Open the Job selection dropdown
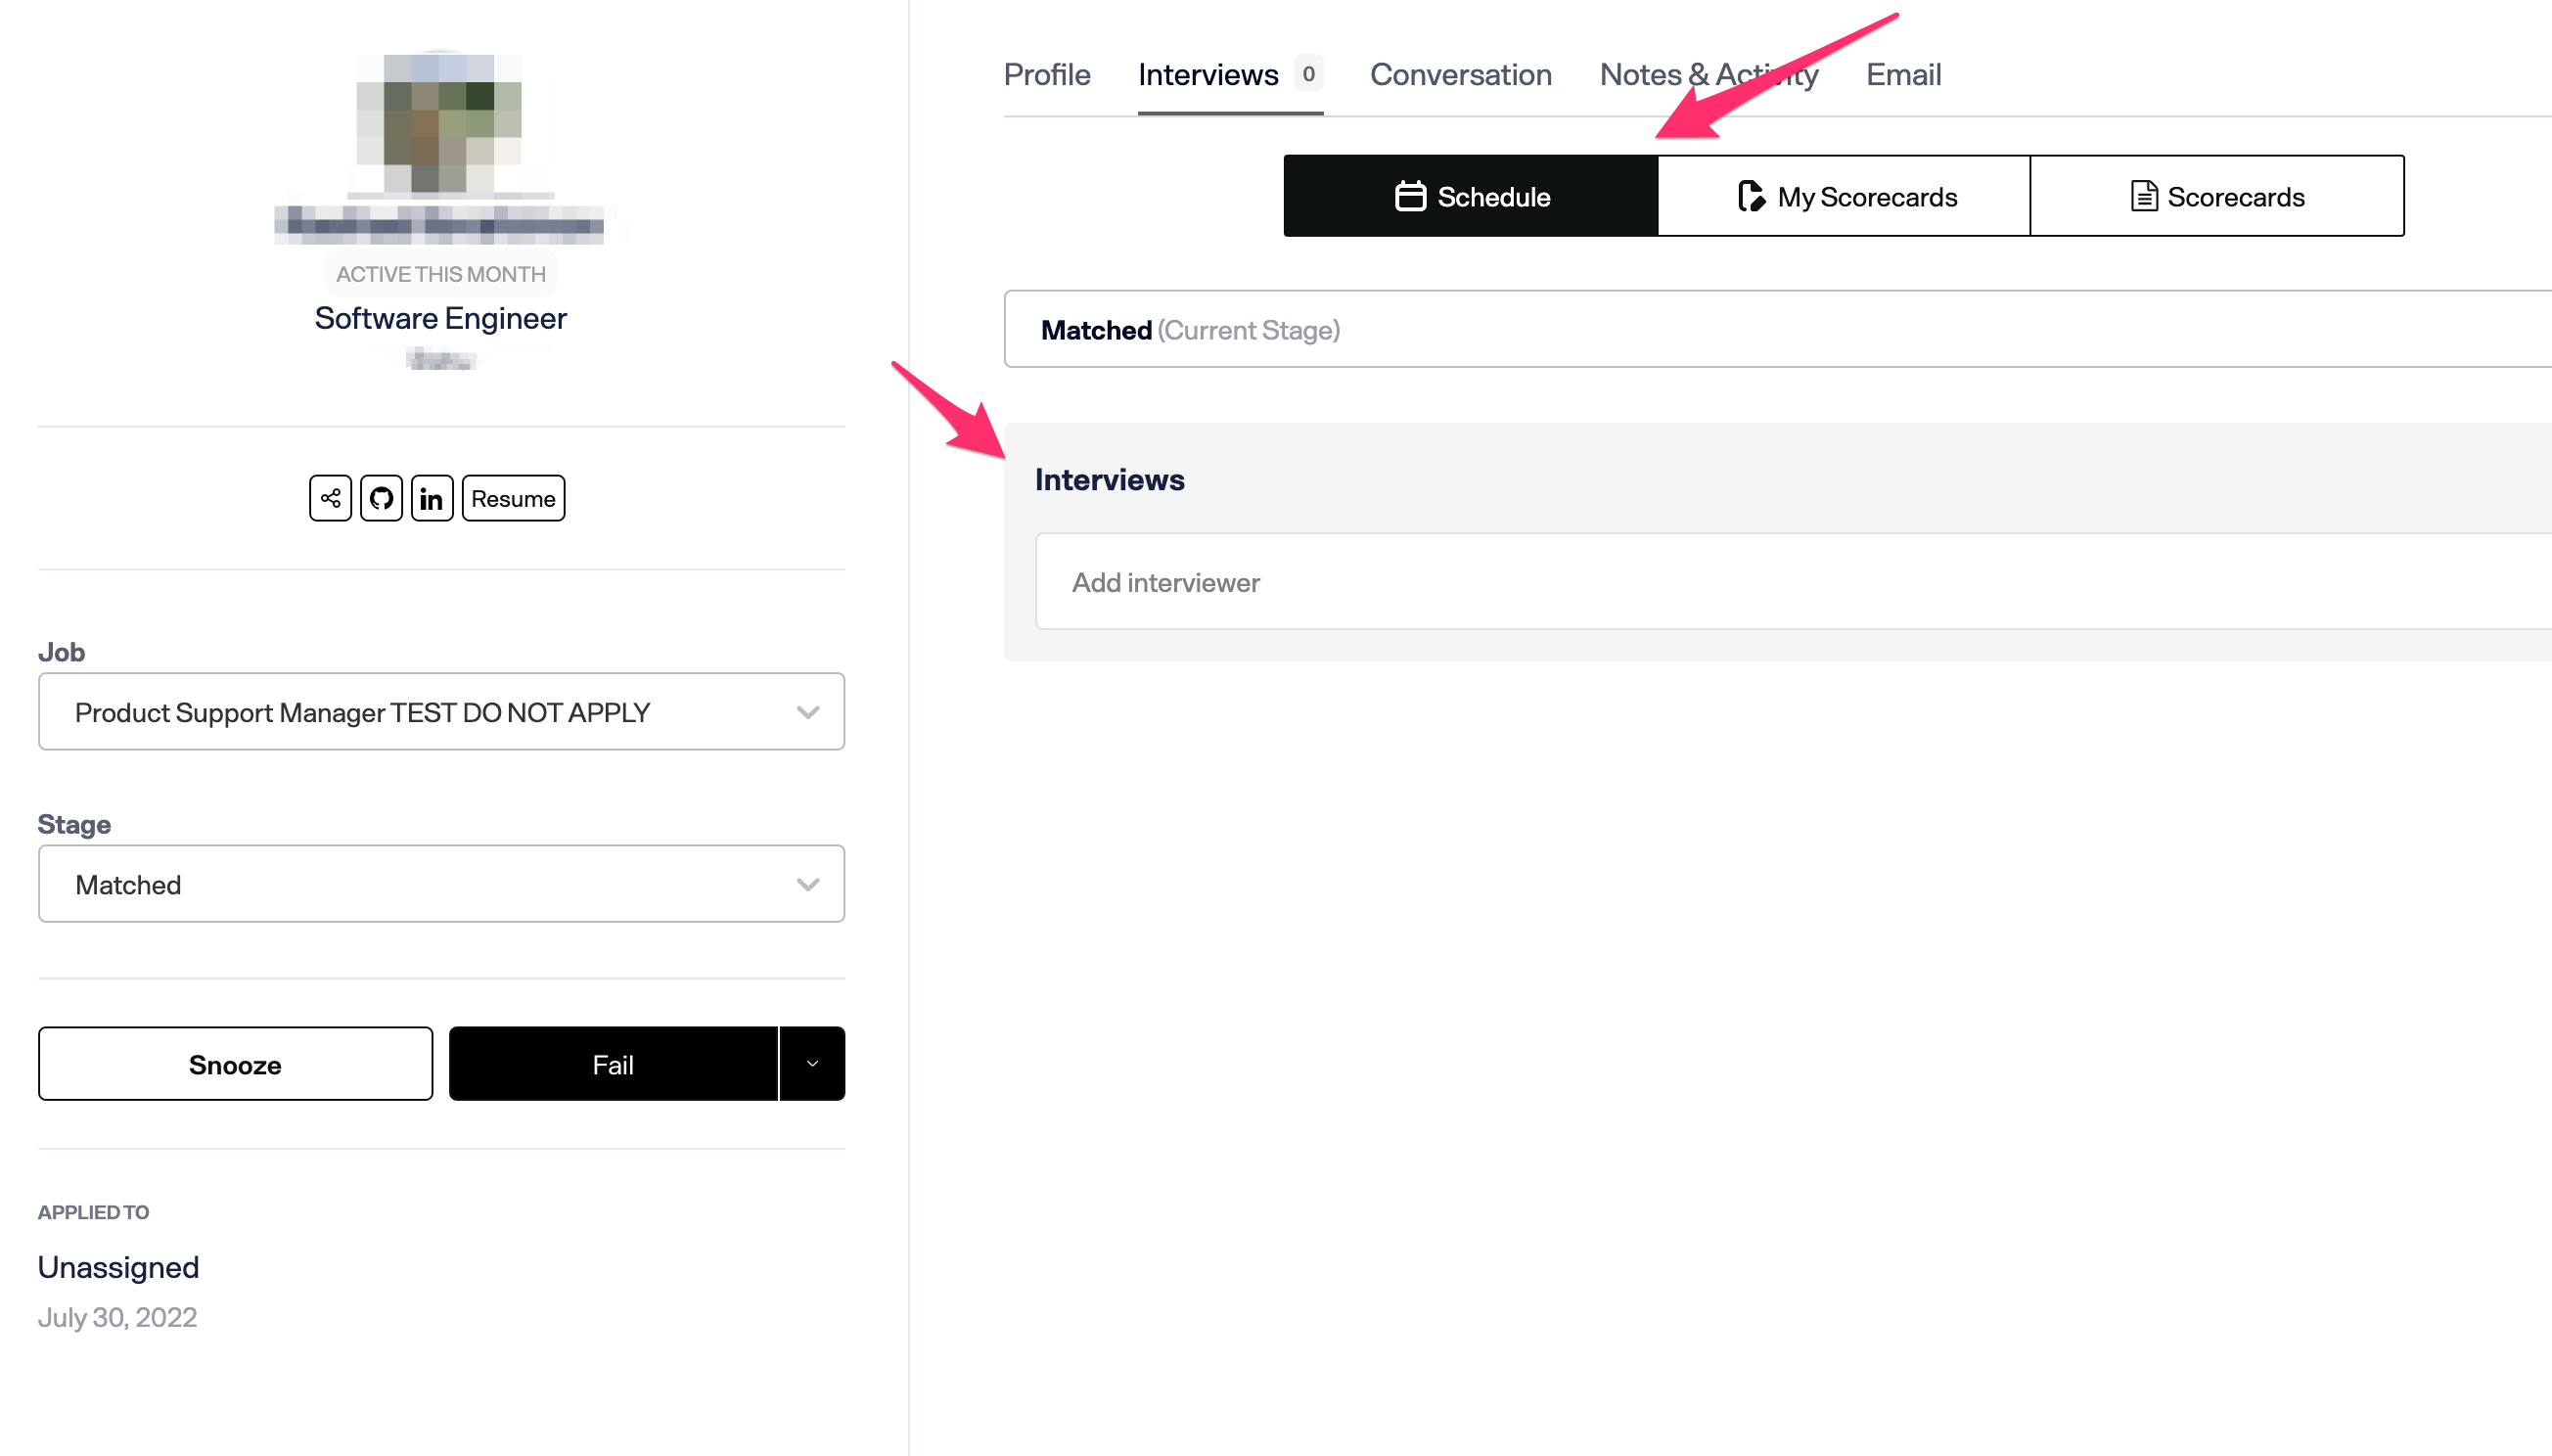 point(441,711)
